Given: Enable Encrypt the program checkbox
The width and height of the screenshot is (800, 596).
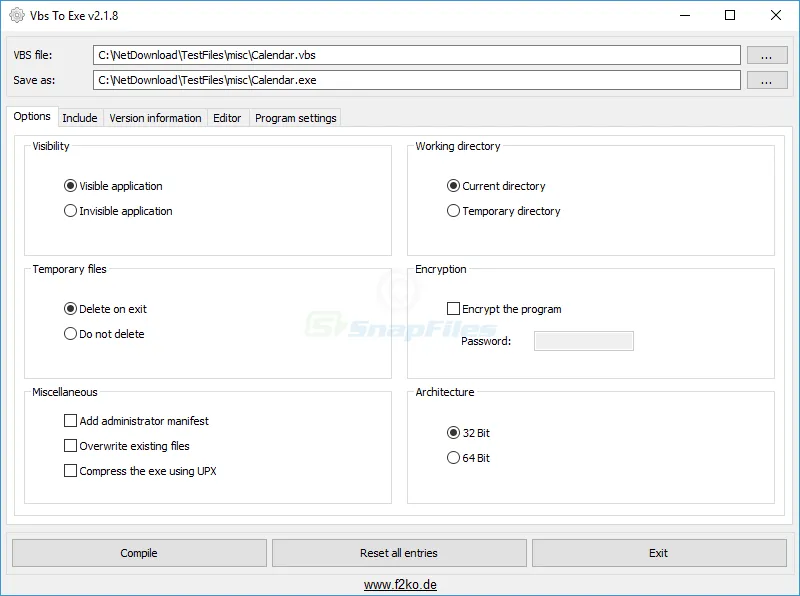Looking at the screenshot, I should point(504,309).
